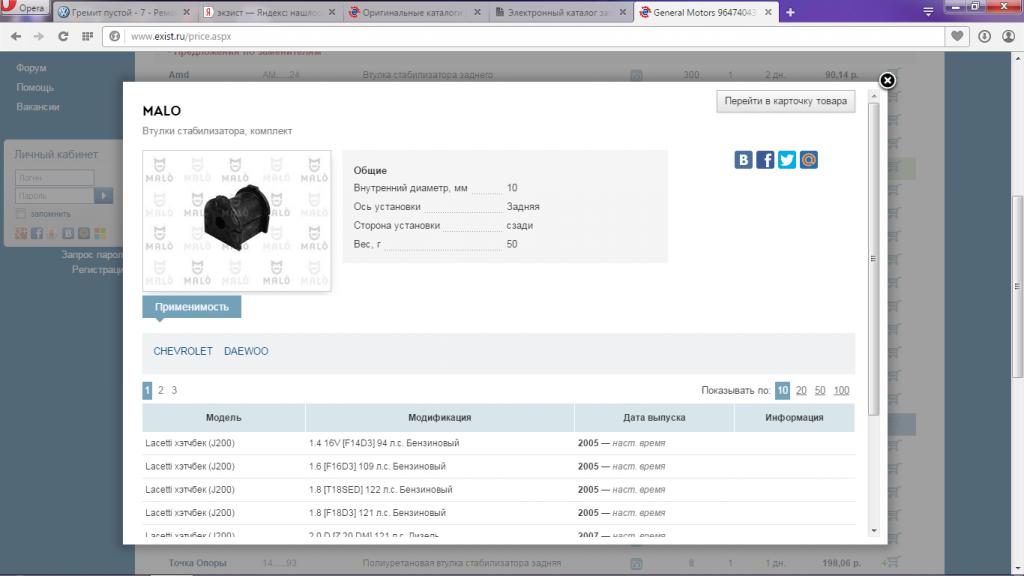Click the password field in 'Личный кабинет'

(x=54, y=196)
